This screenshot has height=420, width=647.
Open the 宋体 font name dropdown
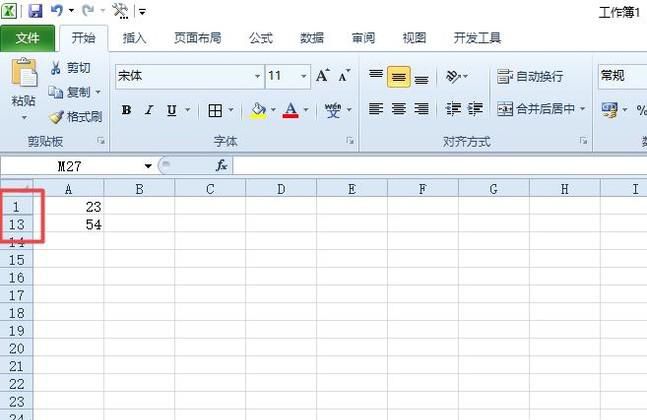point(257,76)
